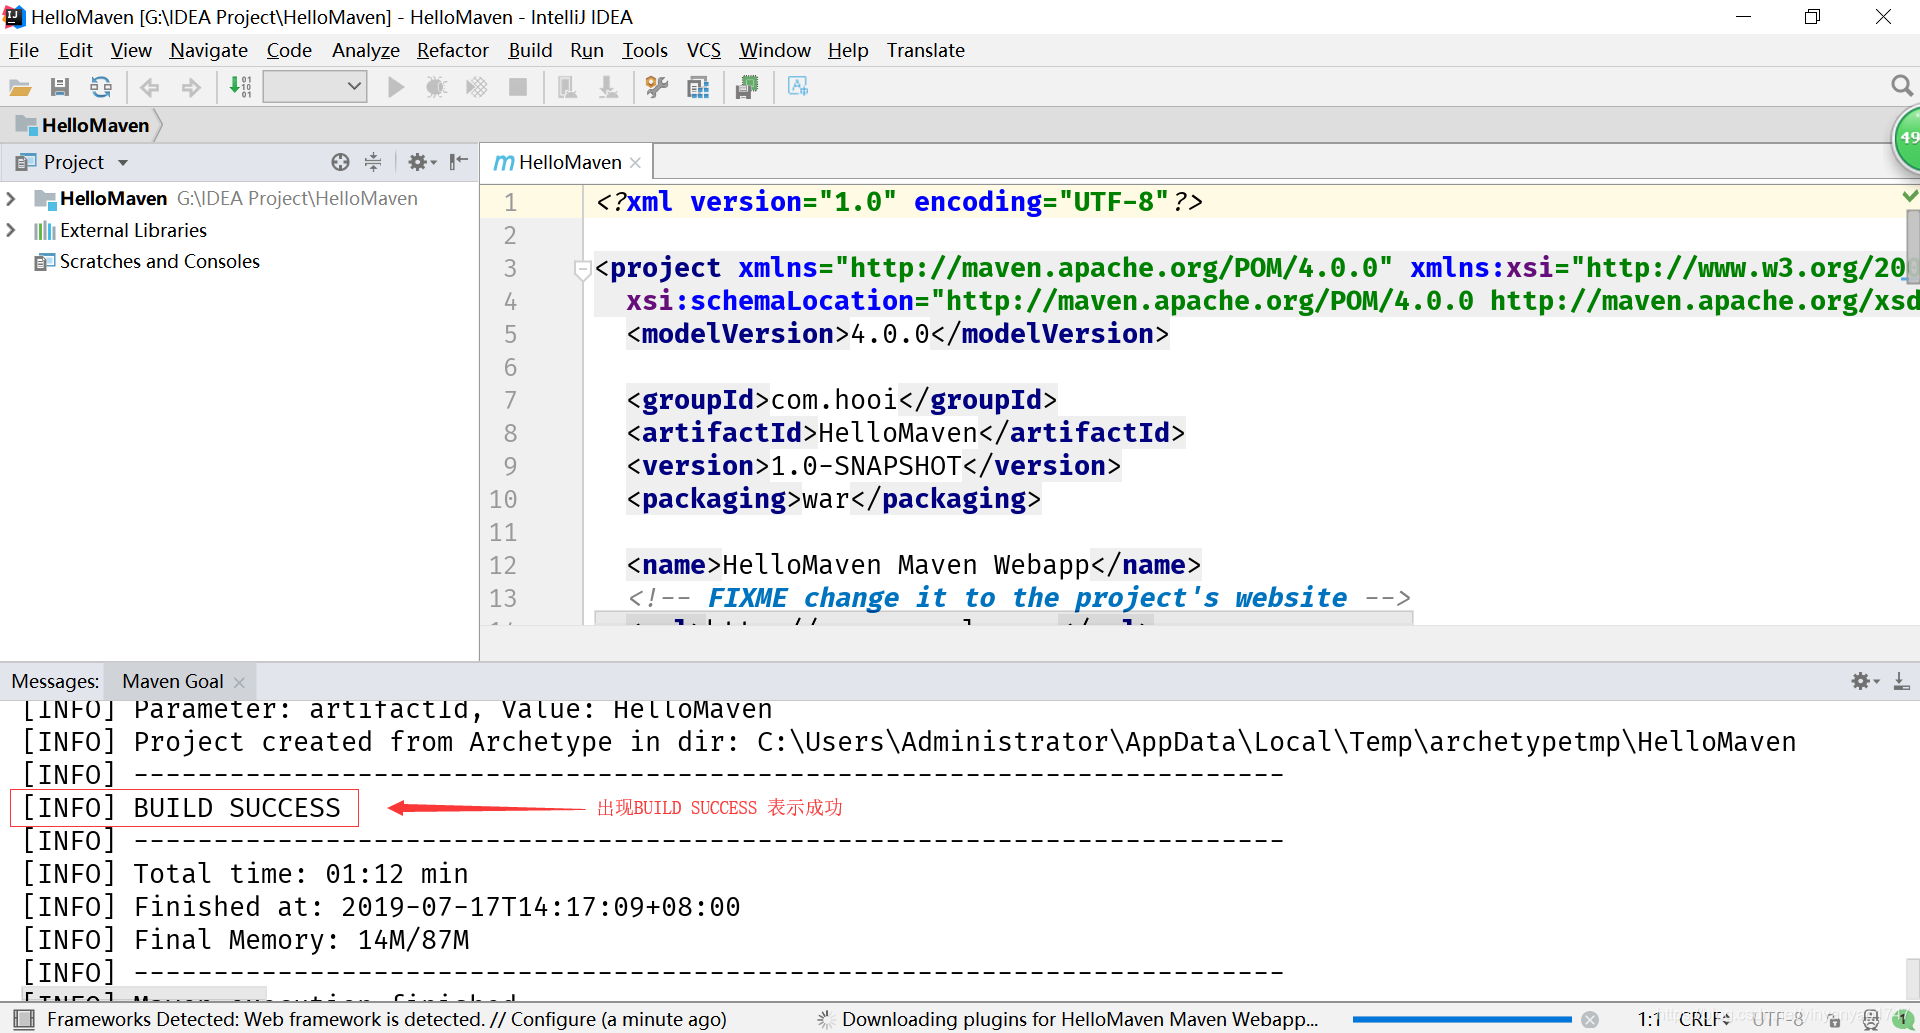
Task: Click the HelloMaven breadcrumb in navigation bar
Action: pos(84,125)
